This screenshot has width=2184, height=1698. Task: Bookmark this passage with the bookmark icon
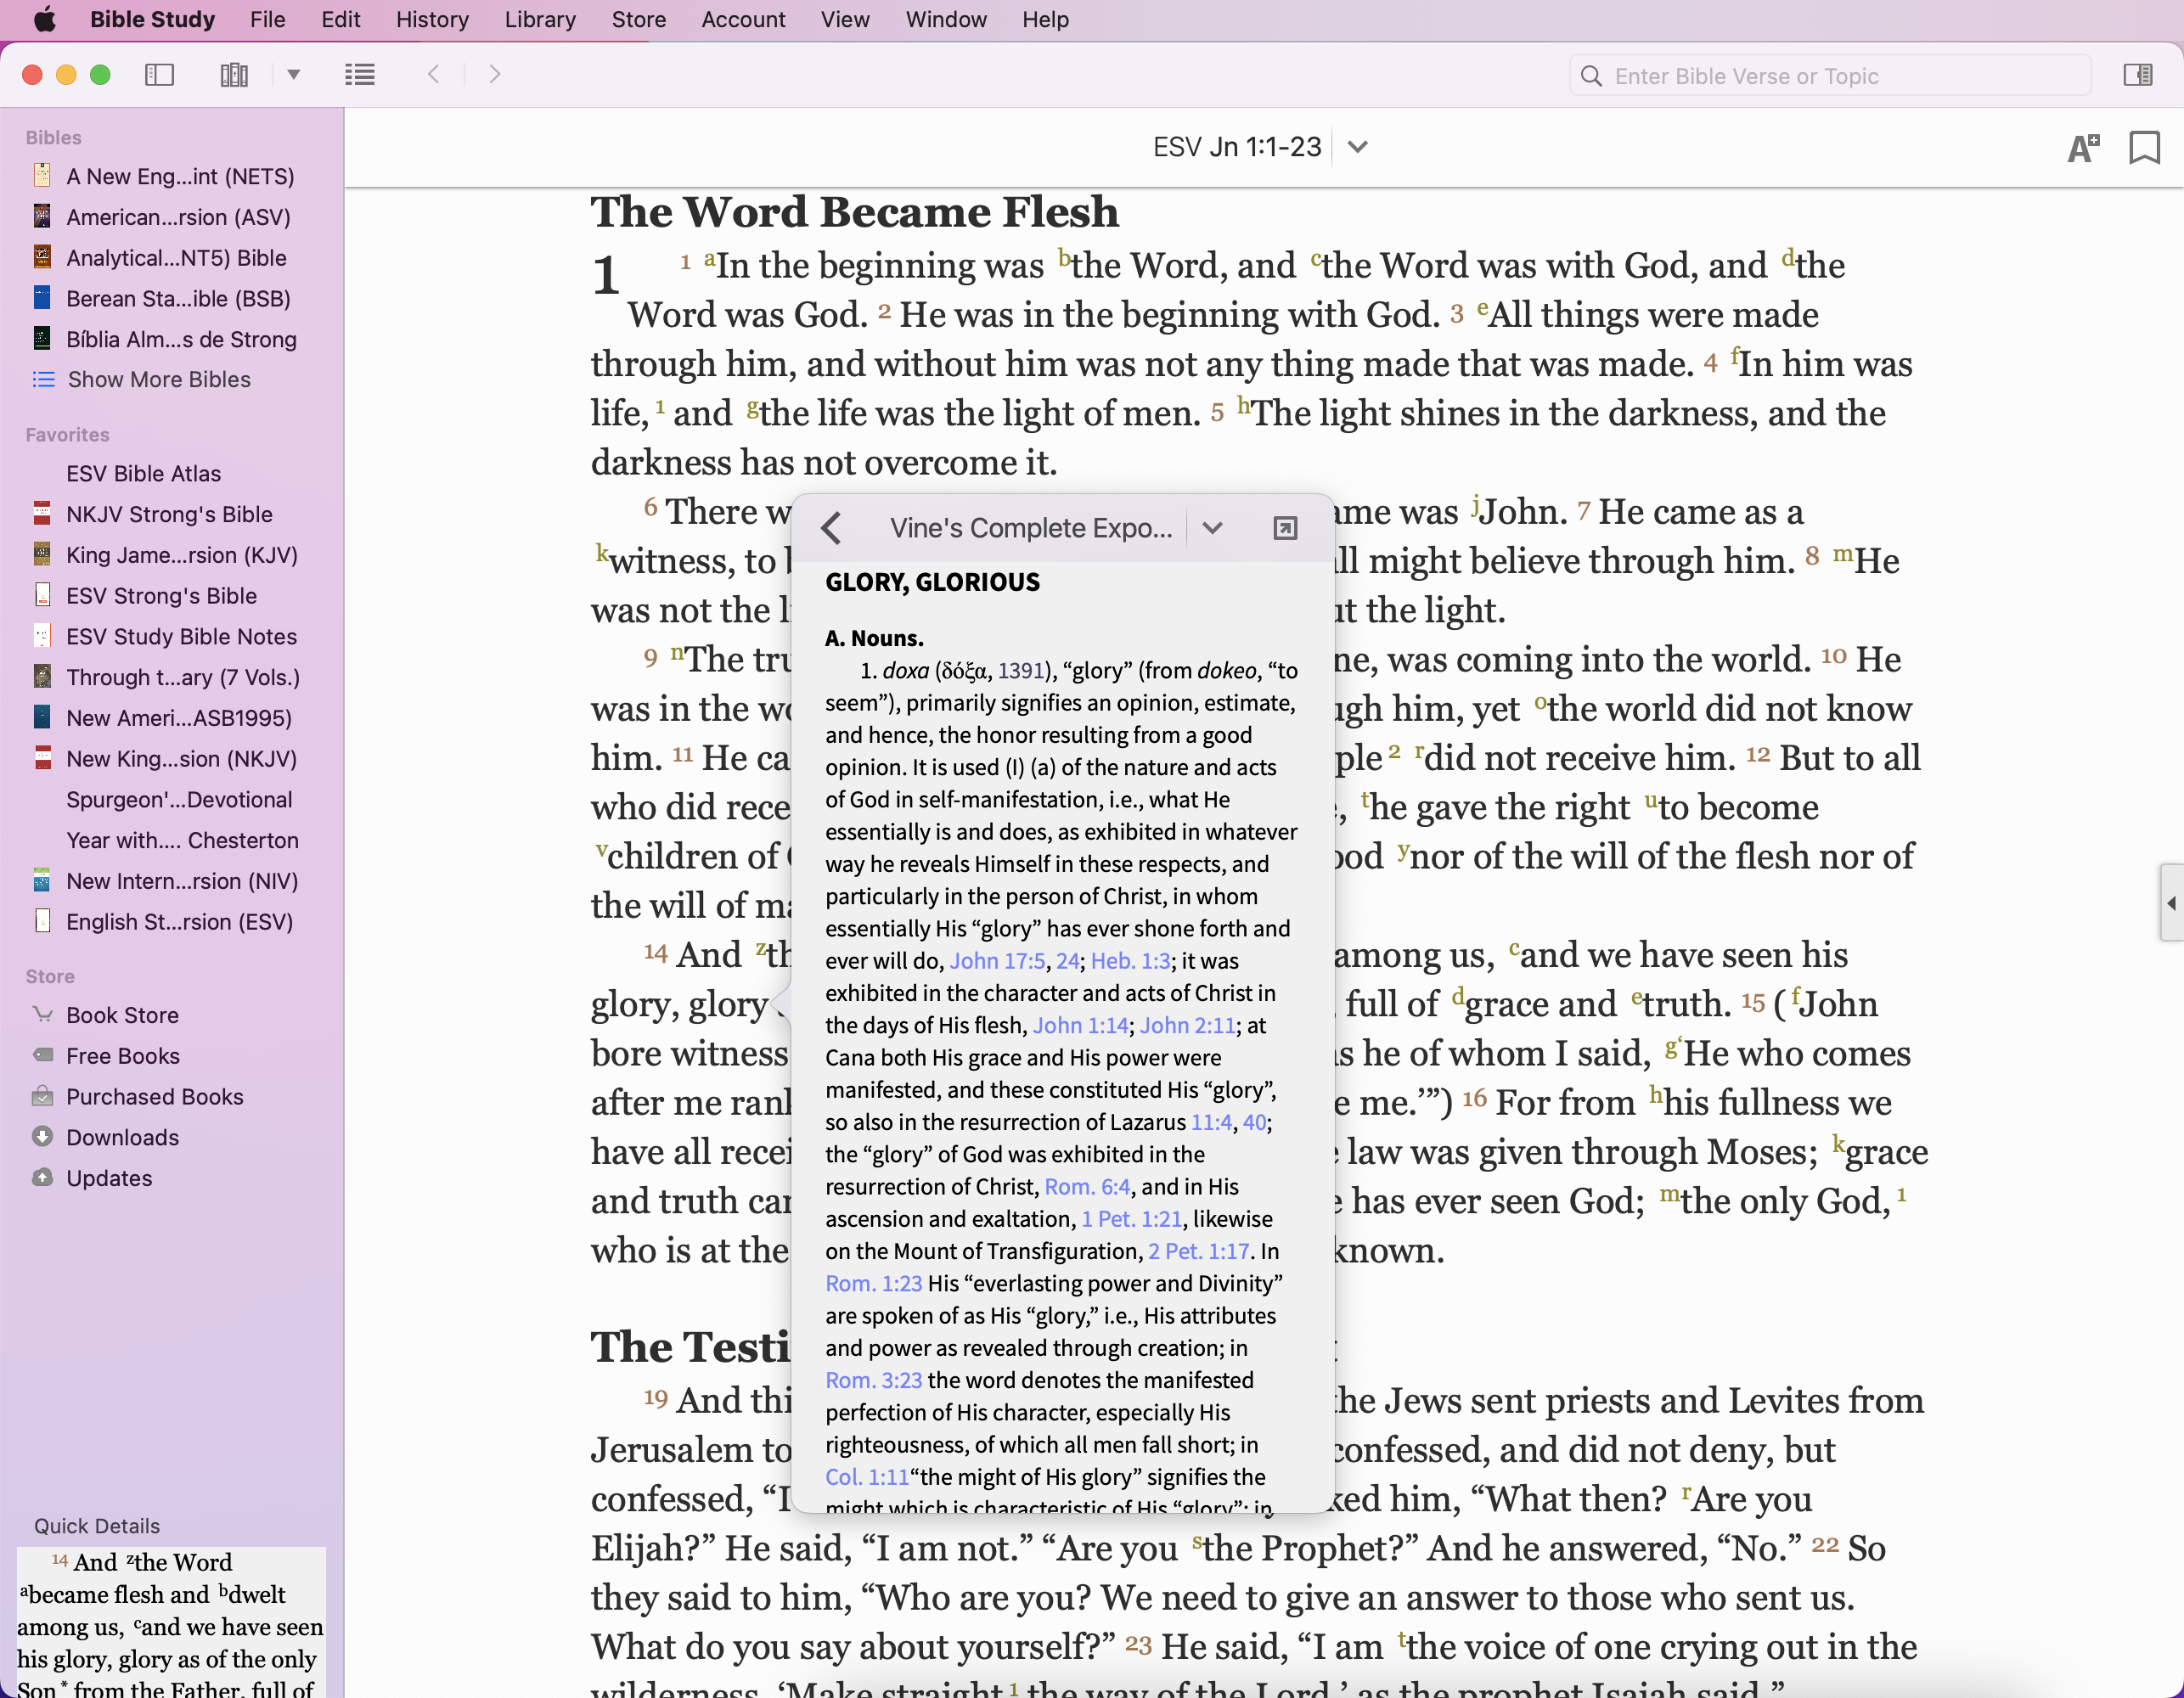(x=2145, y=148)
